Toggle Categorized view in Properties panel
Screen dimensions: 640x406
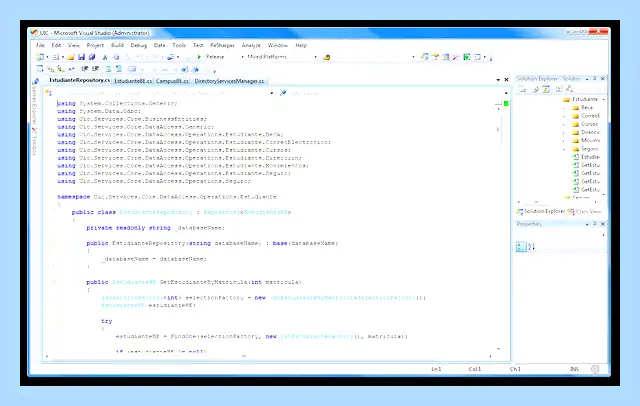521,246
